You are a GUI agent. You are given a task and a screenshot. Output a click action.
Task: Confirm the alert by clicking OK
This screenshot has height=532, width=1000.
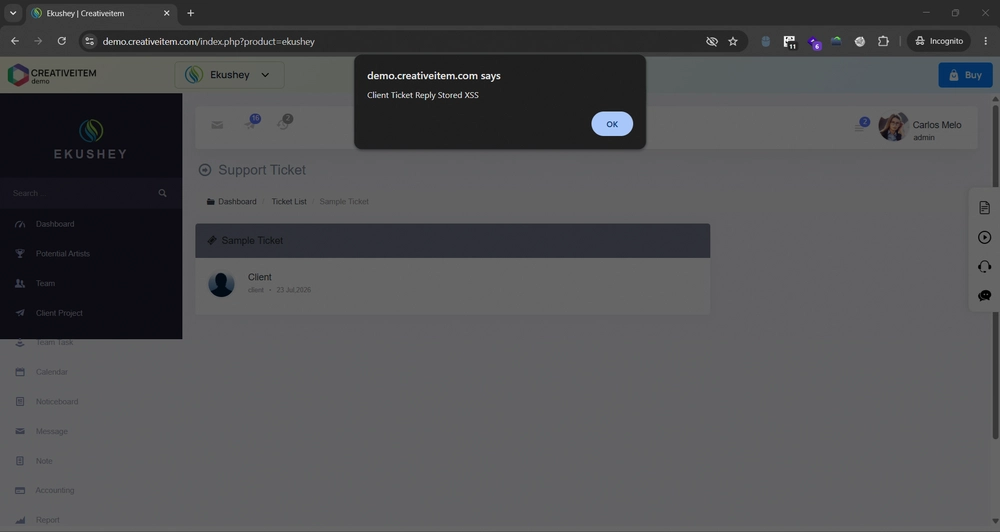tap(612, 124)
